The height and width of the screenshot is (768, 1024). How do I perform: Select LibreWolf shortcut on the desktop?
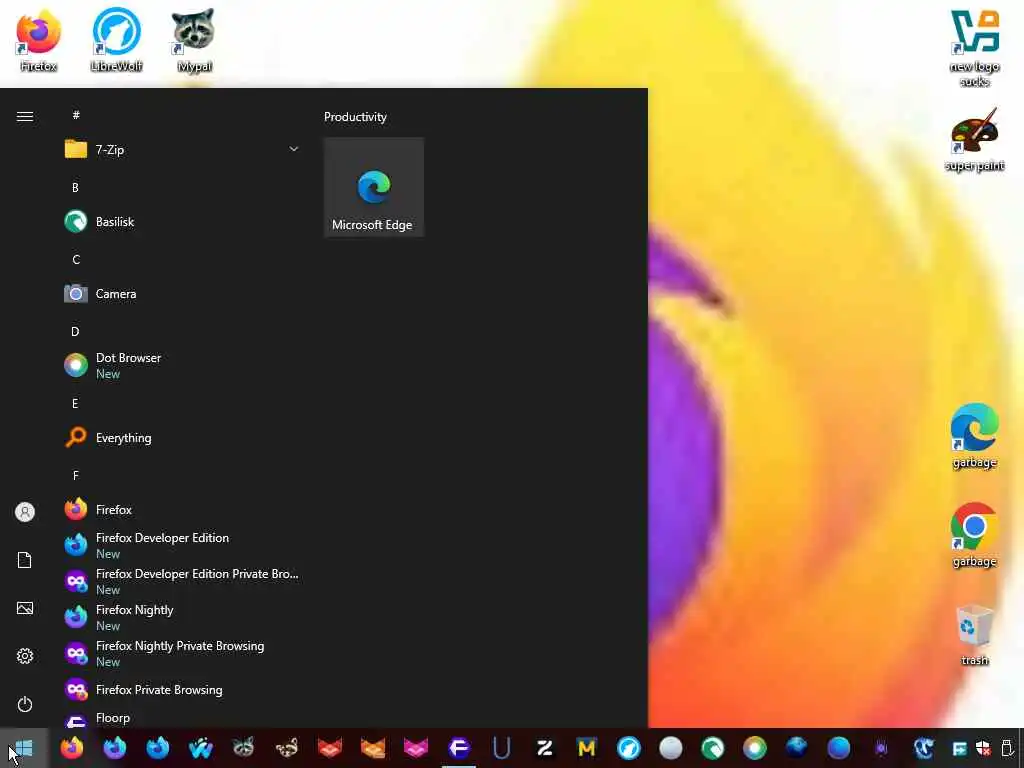pos(116,40)
